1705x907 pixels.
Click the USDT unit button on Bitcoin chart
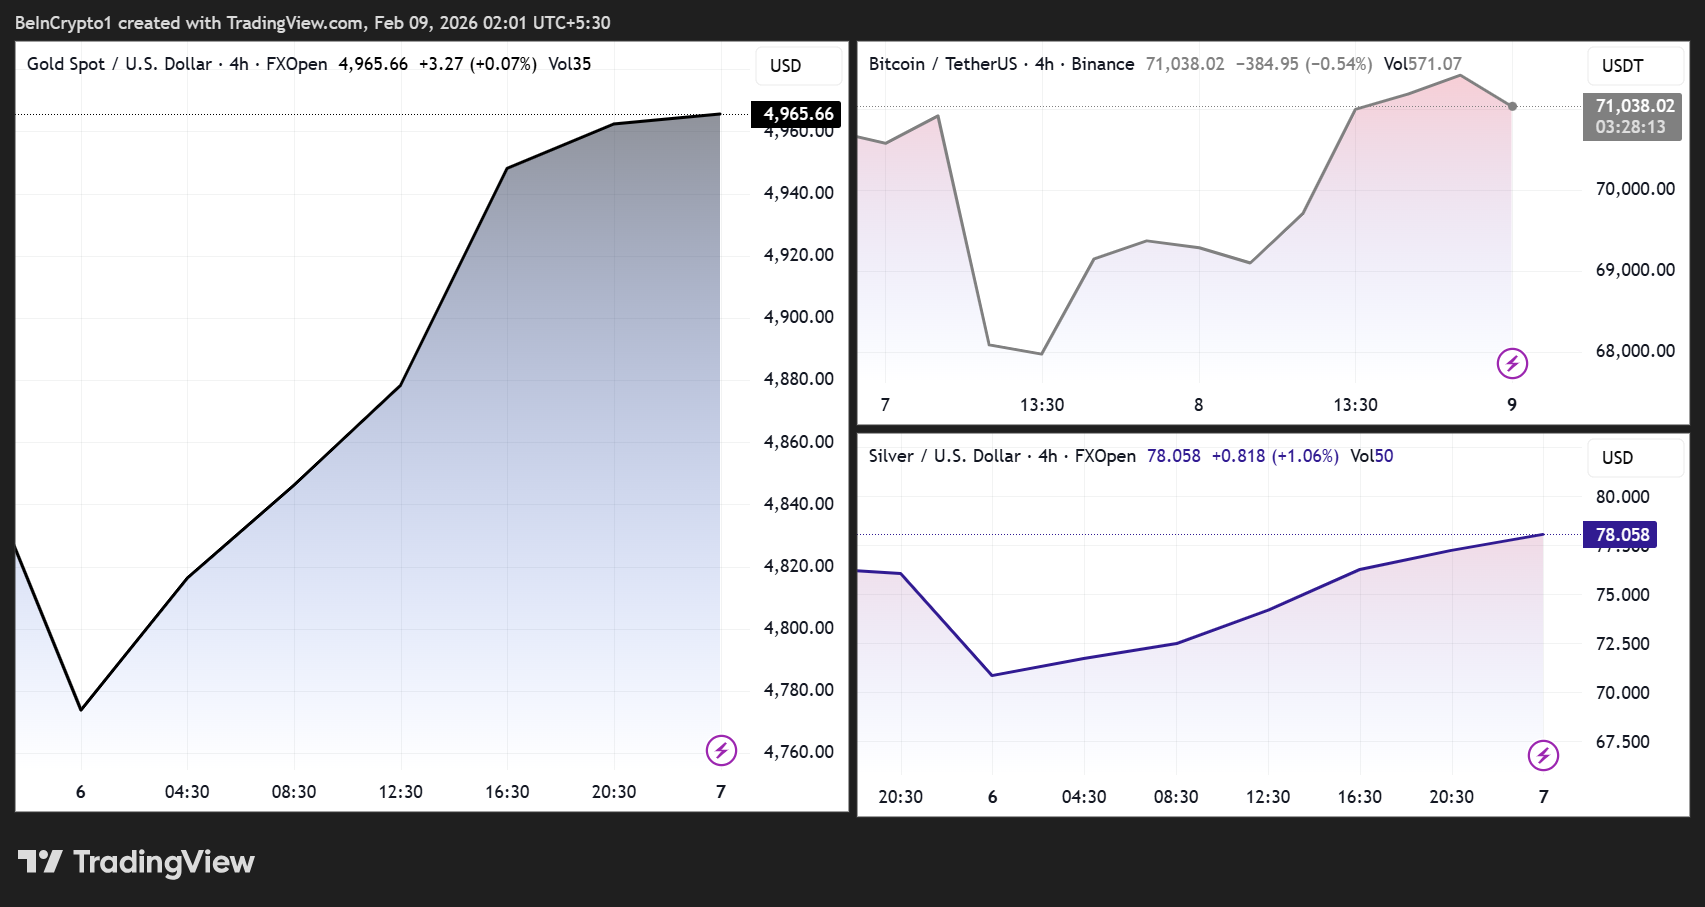[x=1634, y=66]
